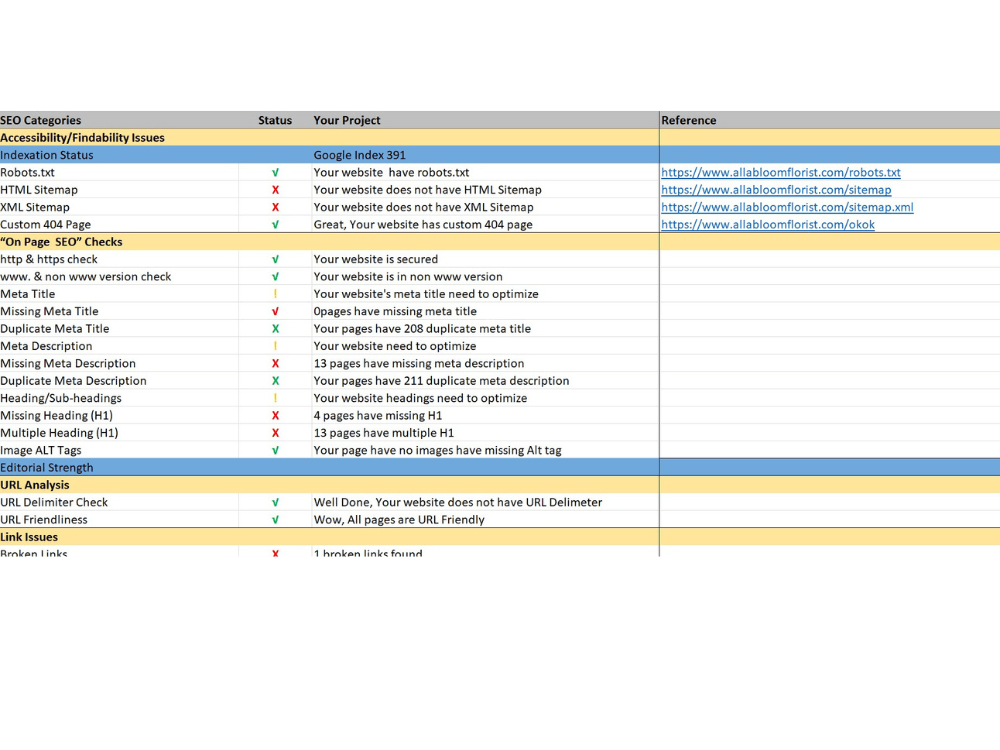Viewport: 1000px width, 750px height.
Task: Select 'Your website does not have HTML Sitemap'
Action: 485,189
